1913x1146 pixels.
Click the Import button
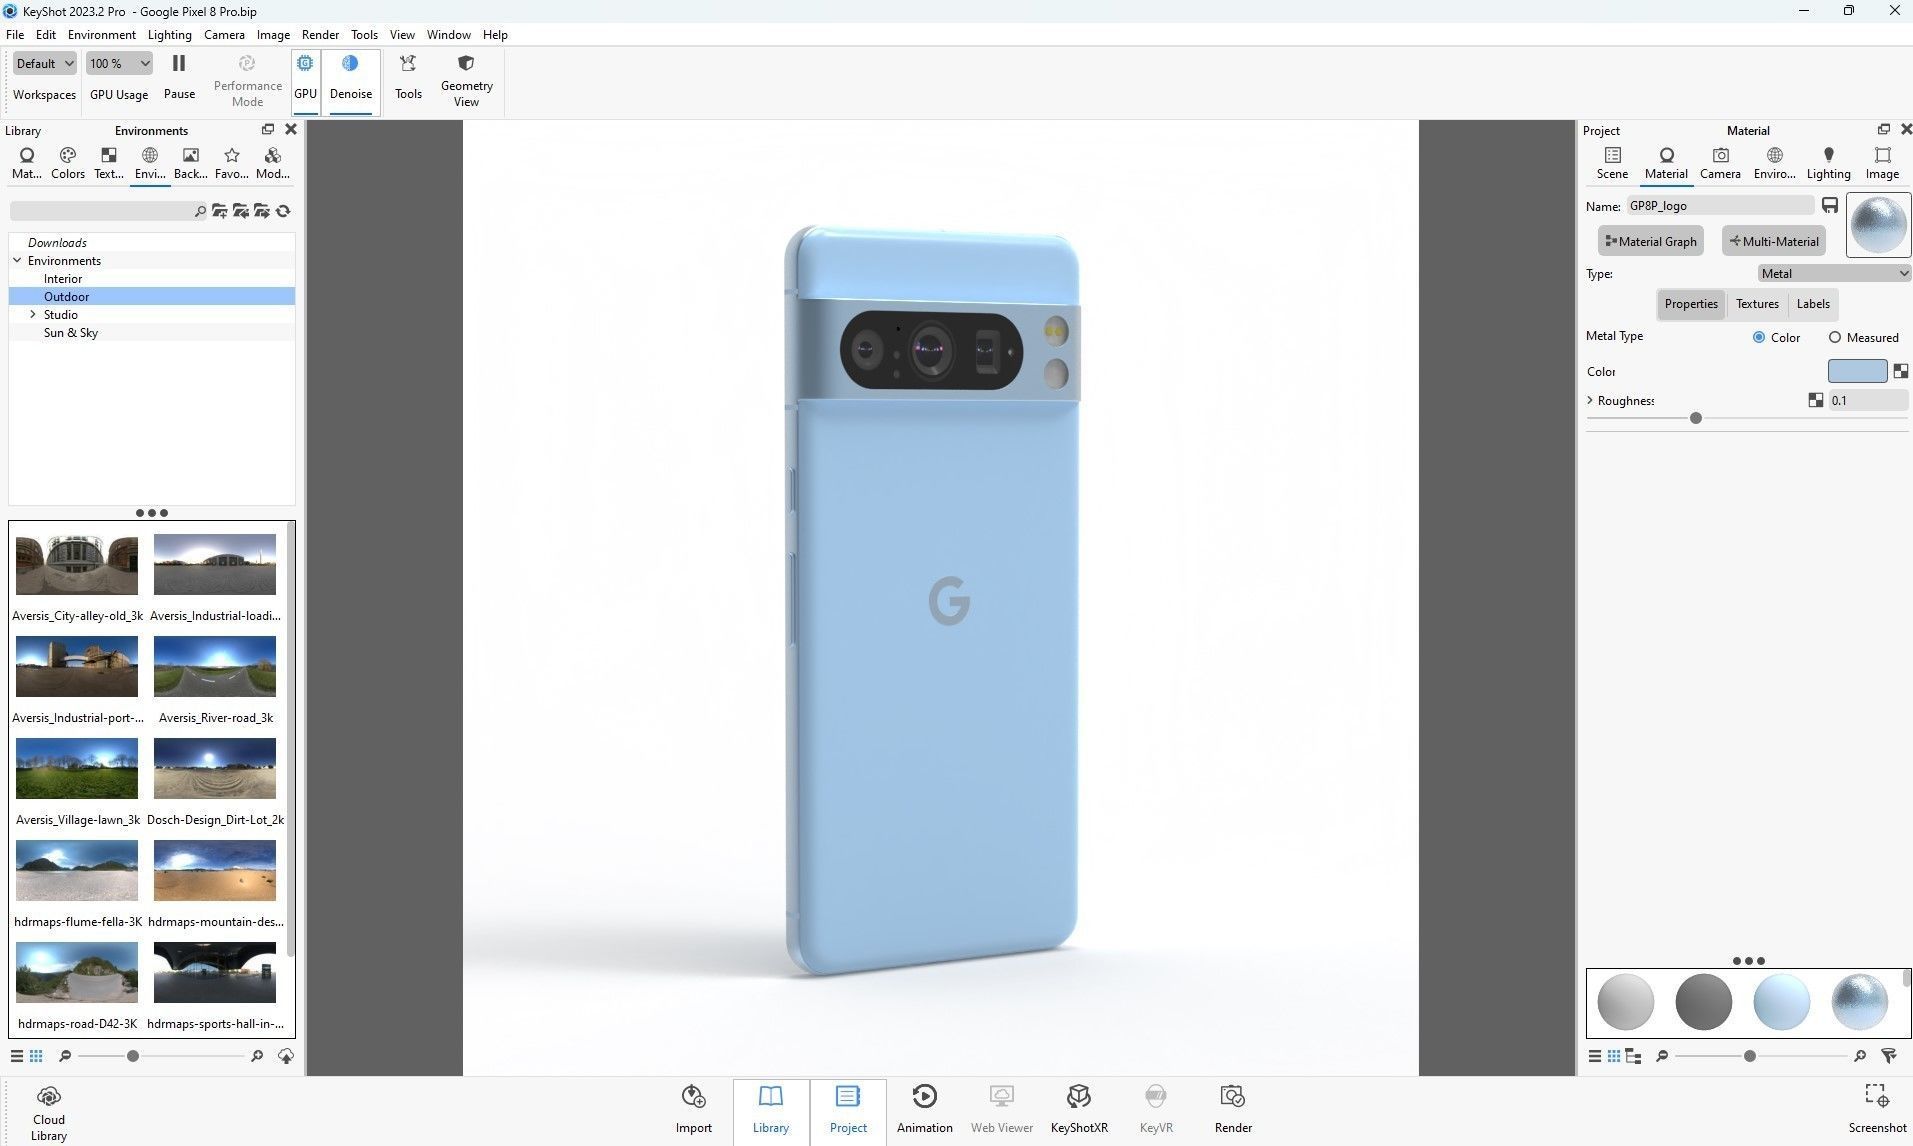693,1109
